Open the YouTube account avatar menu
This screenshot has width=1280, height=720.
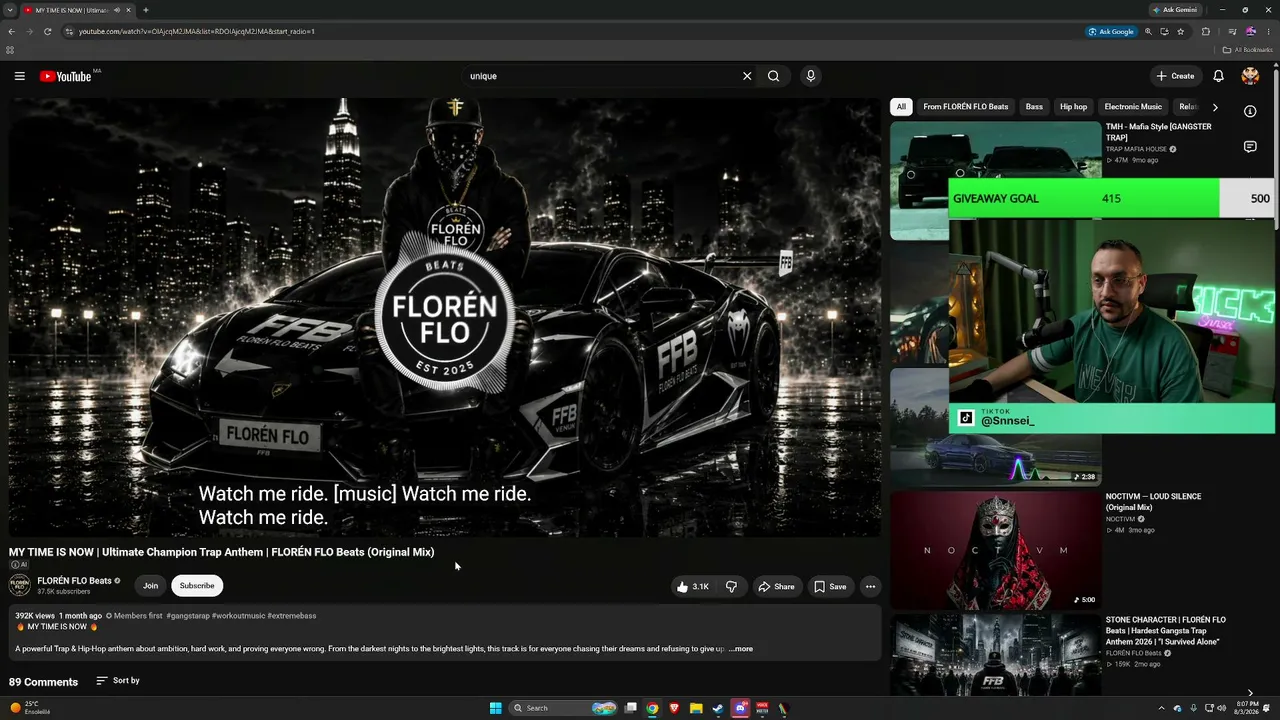pyautogui.click(x=1250, y=76)
